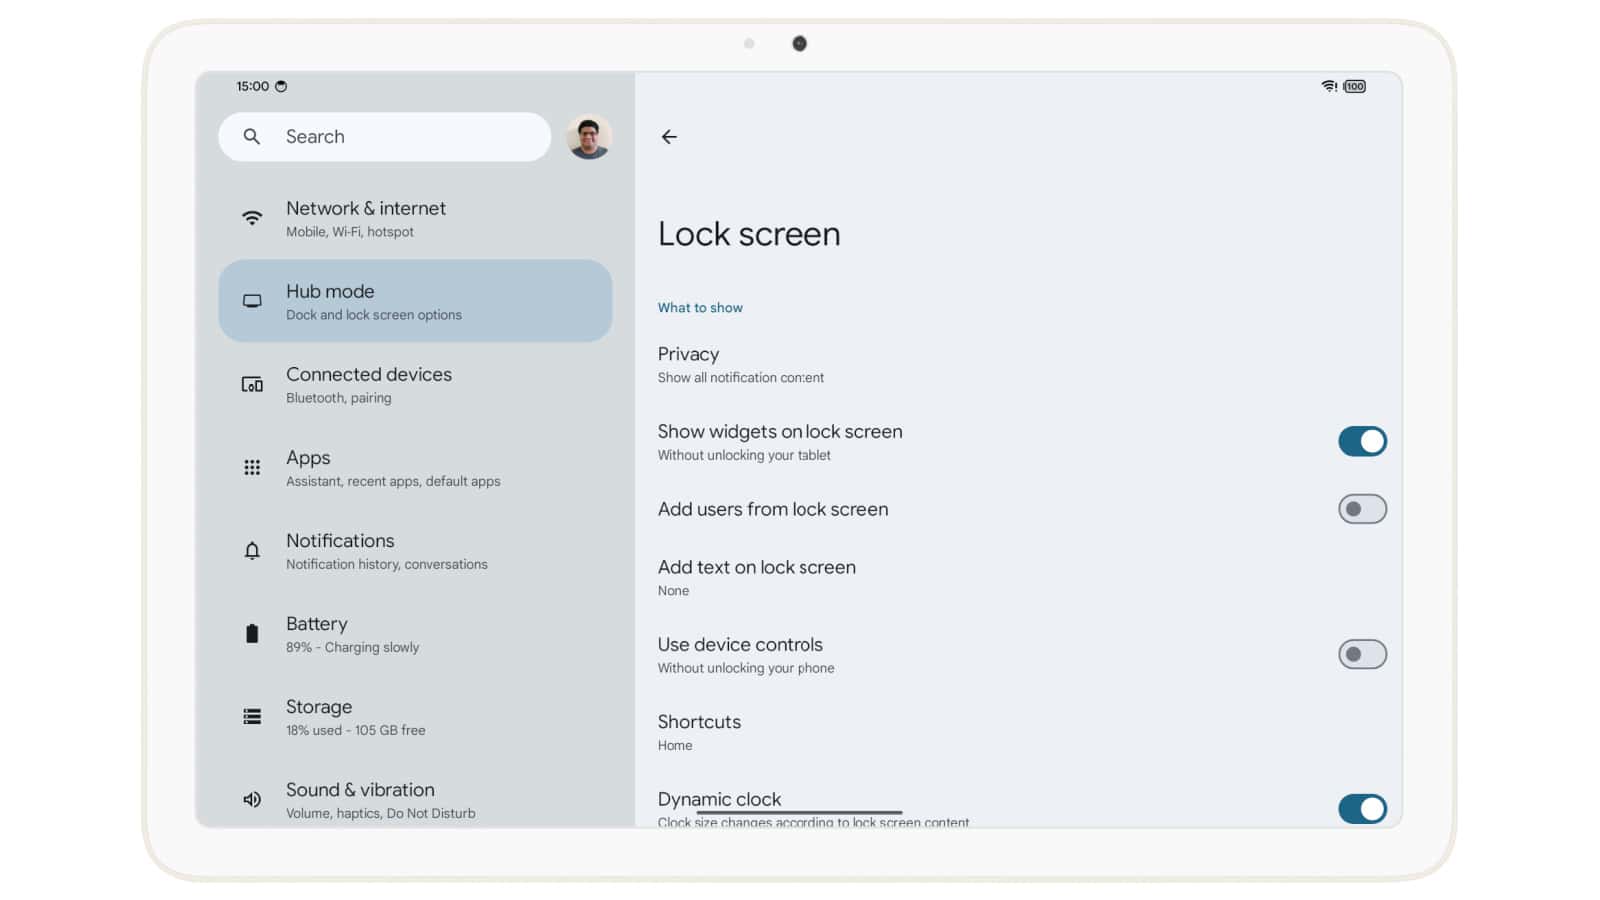Screen dimensions: 1600x900
Task: Click the Sound & vibration speaker icon
Action: tap(252, 799)
